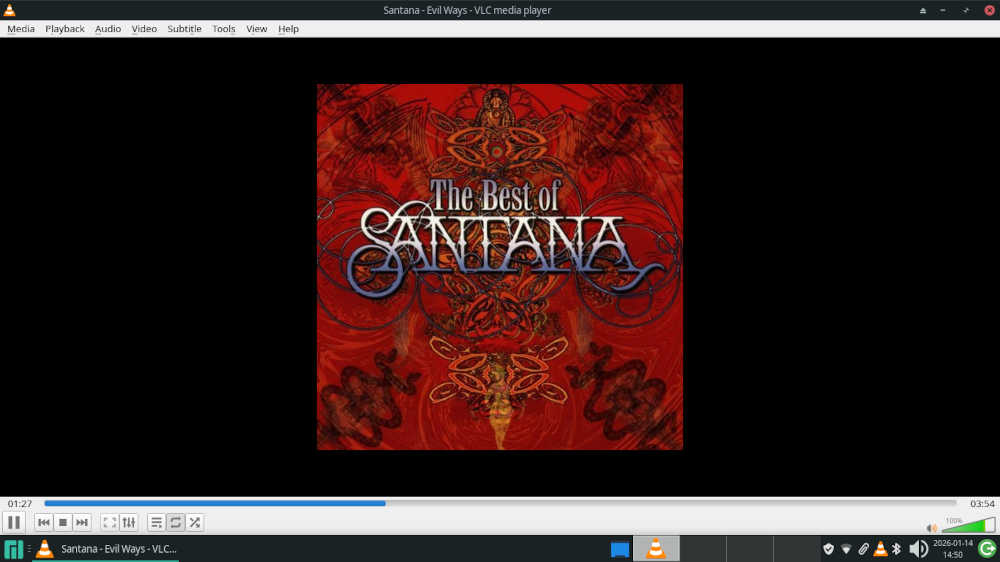Screen dimensions: 1000x562
Task: Click the playback seek bar
Action: (500, 503)
